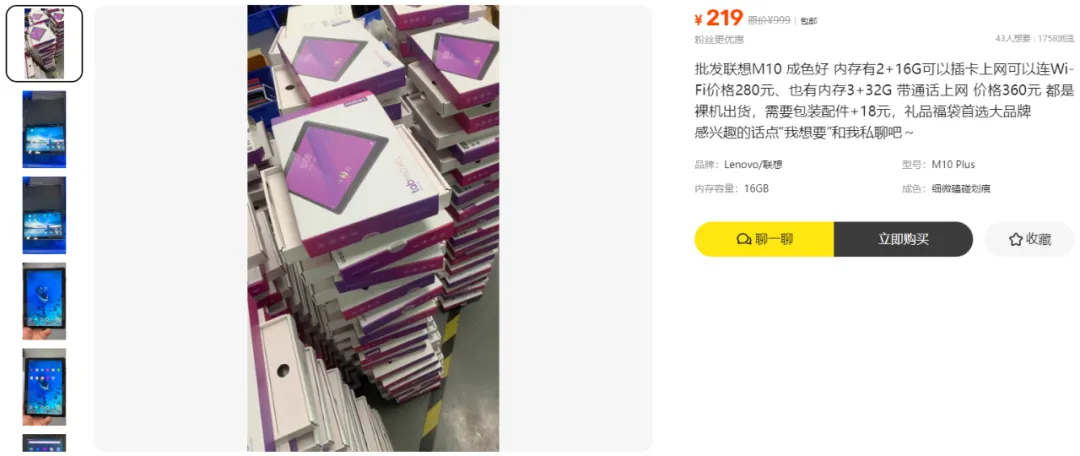Click the Lenovo/联想 brand value
Image resolution: width=1080 pixels, height=456 pixels.
pos(753,165)
